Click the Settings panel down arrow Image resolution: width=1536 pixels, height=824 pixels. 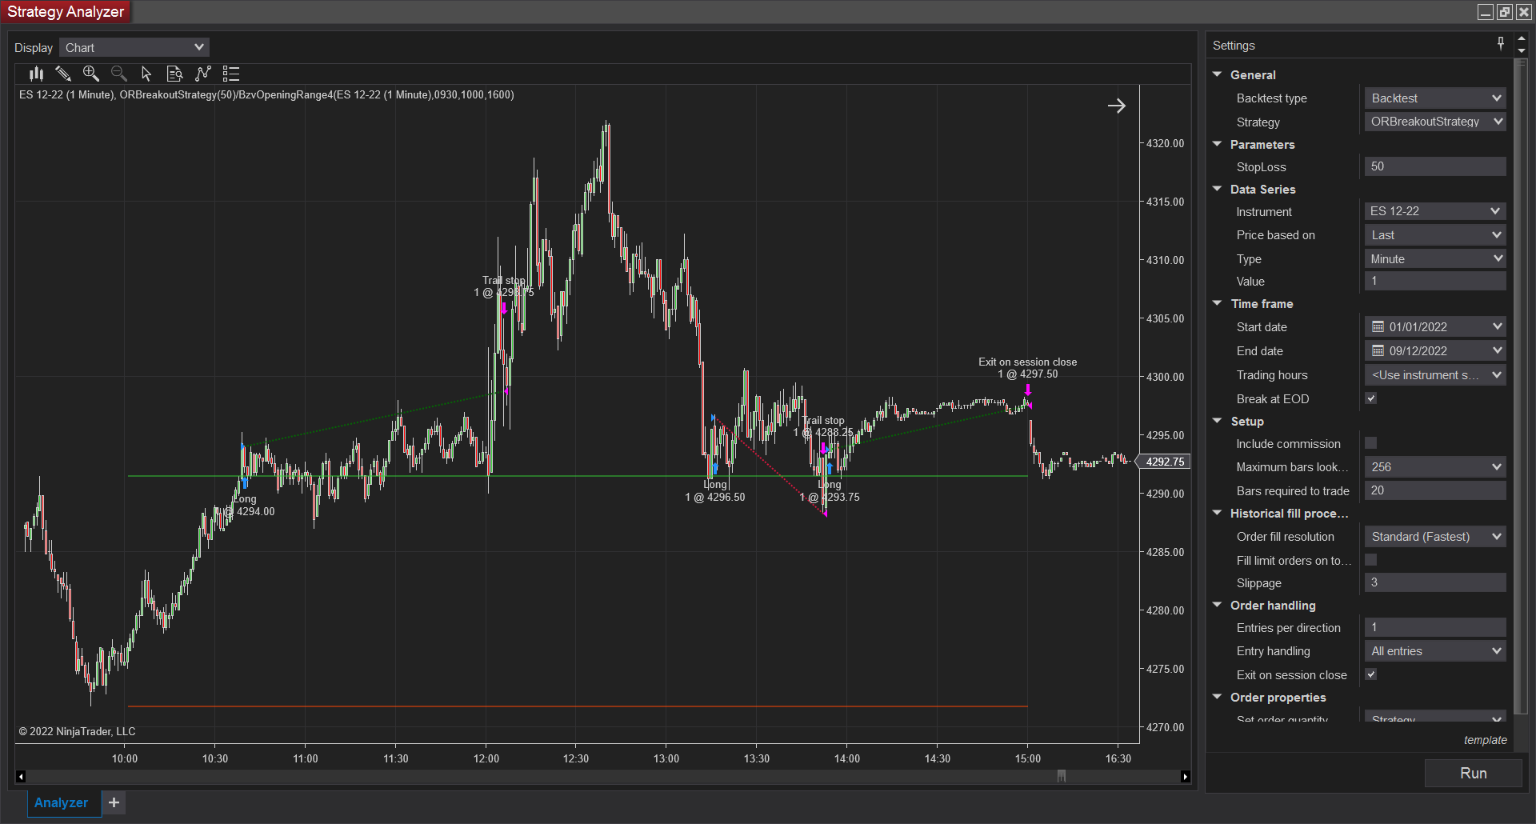1522,50
